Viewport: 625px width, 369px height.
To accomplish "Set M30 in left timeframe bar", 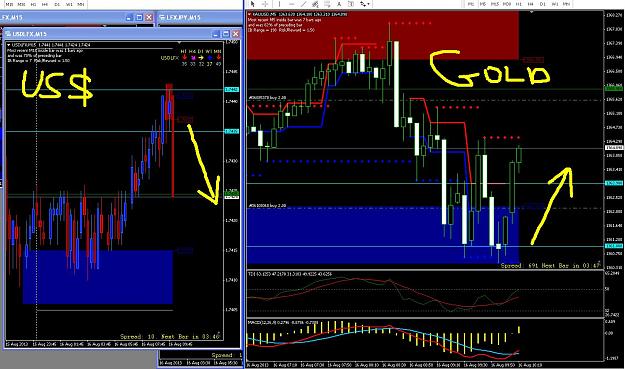I will pyautogui.click(x=21, y=4).
